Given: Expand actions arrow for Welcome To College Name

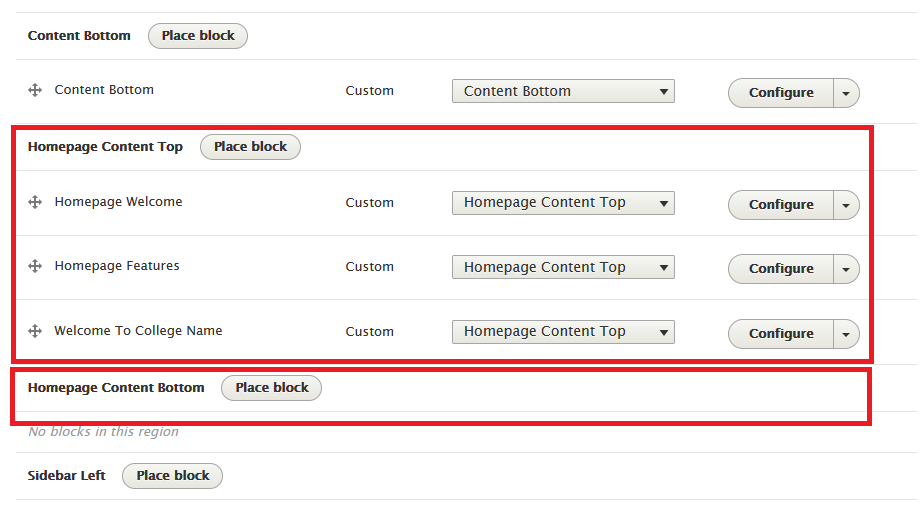Looking at the screenshot, I should (846, 333).
